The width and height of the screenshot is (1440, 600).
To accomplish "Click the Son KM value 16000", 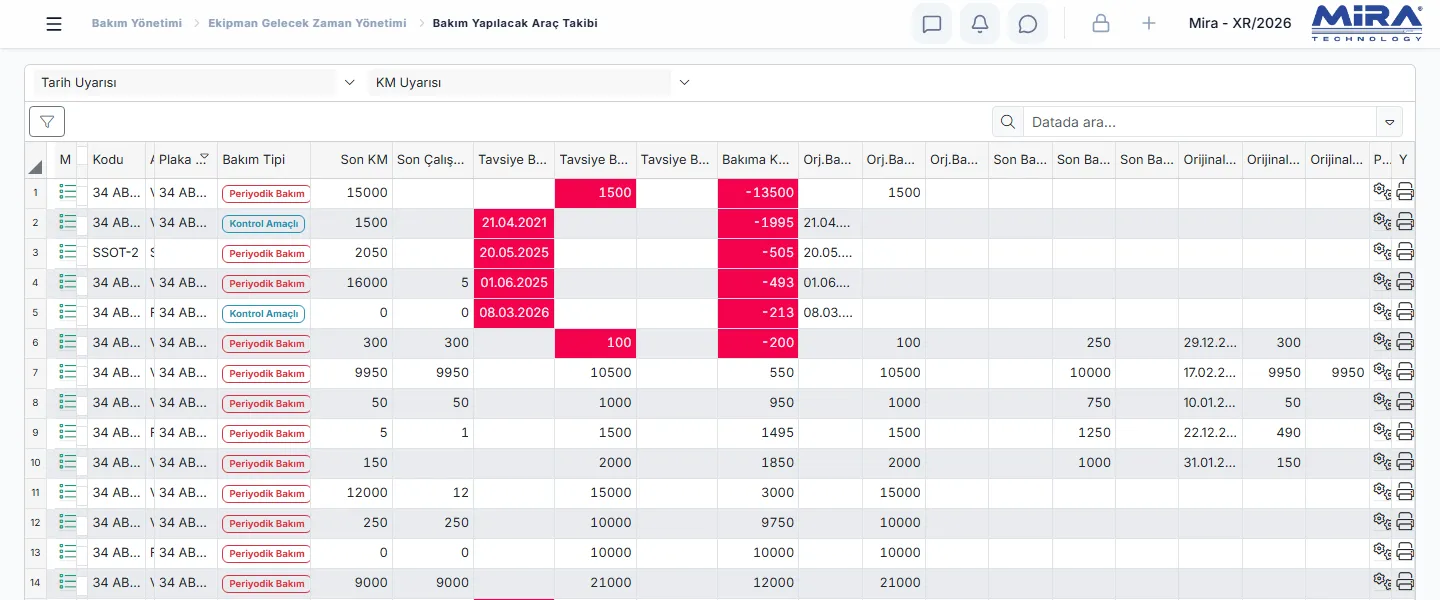I will [x=351, y=283].
